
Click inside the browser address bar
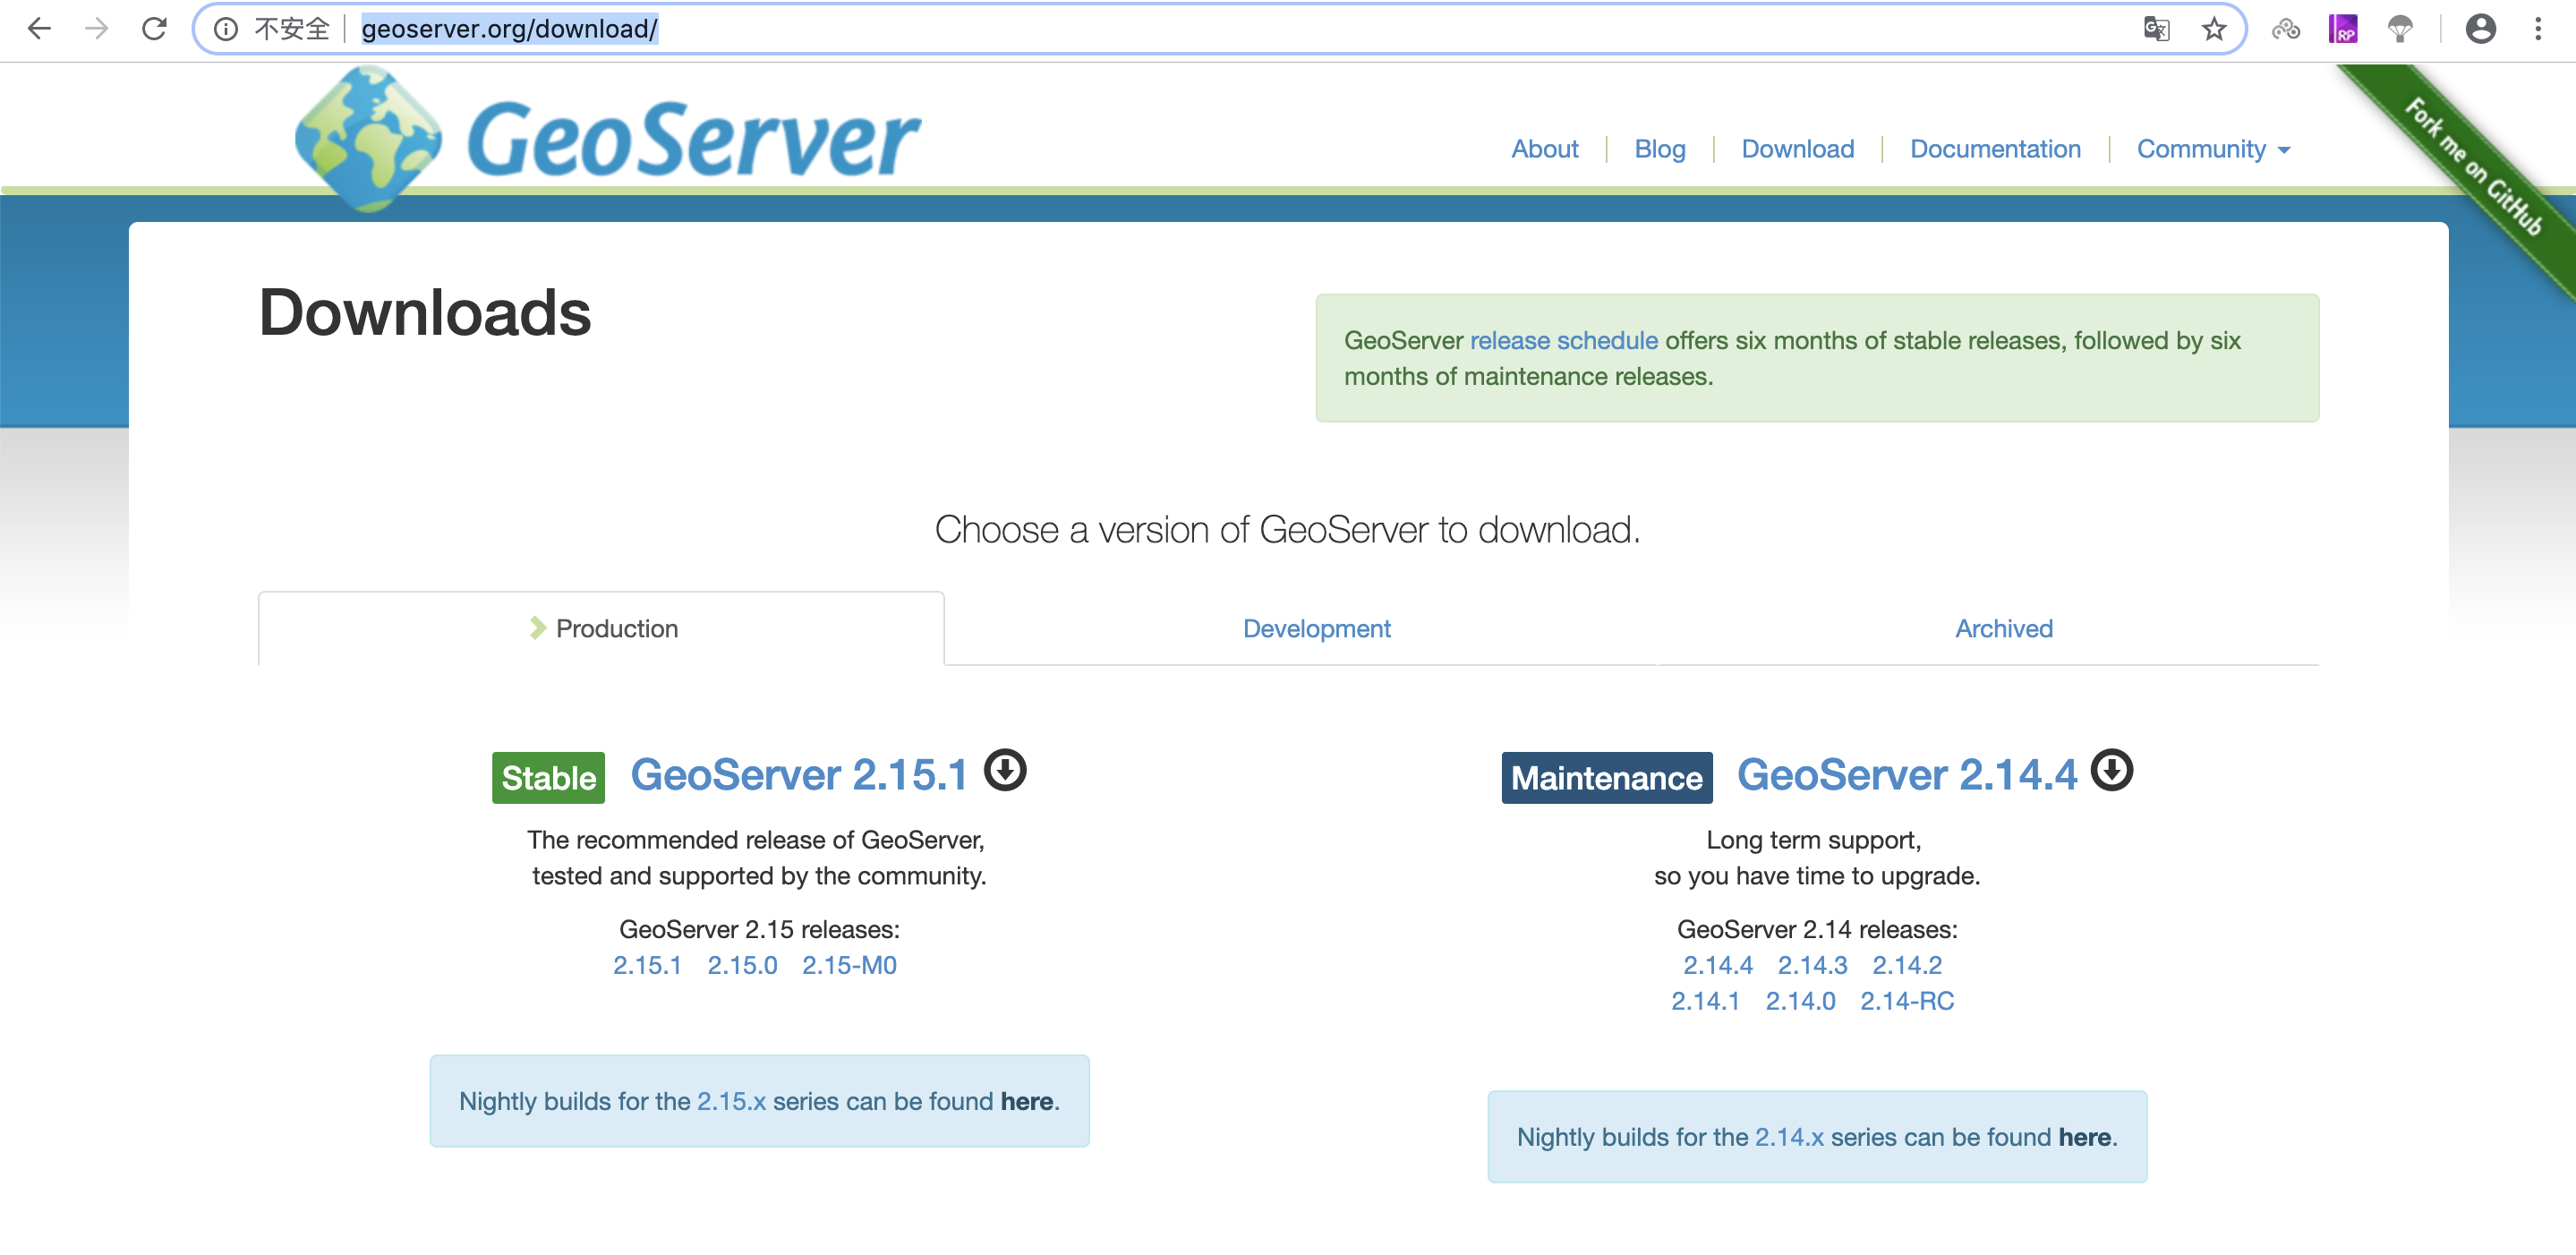point(700,29)
